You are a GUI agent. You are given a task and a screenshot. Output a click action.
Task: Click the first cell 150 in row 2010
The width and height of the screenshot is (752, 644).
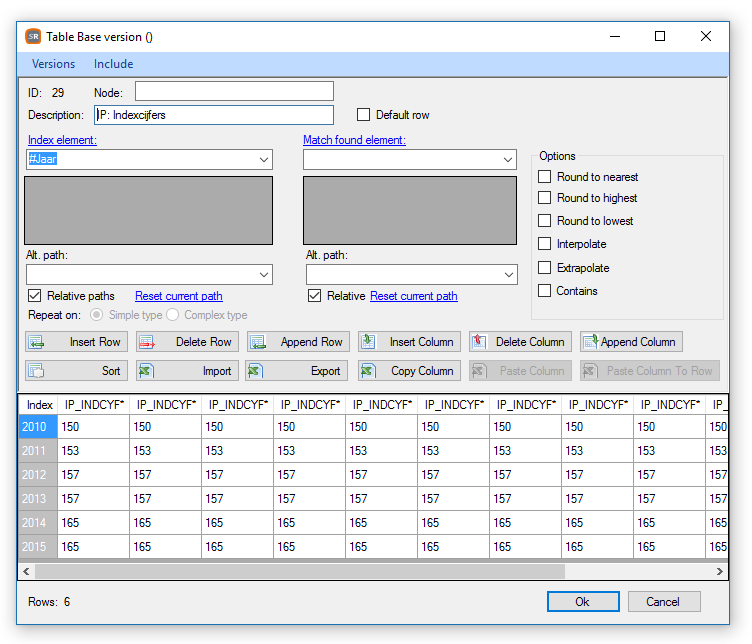[x=94, y=427]
